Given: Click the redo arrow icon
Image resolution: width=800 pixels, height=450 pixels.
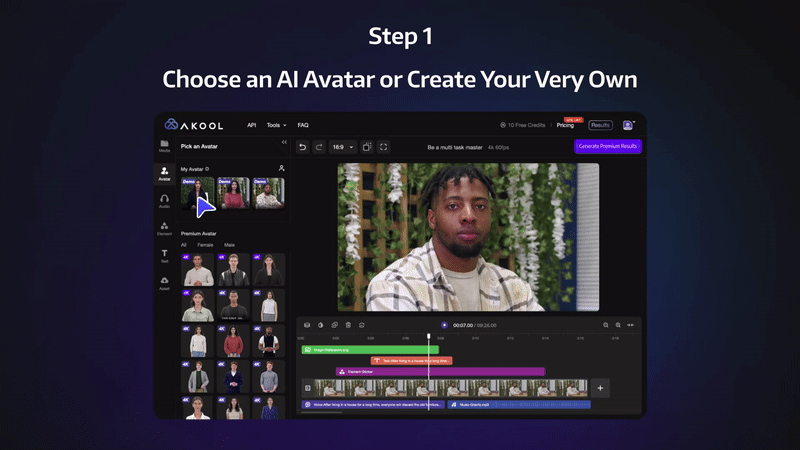Looking at the screenshot, I should click(319, 147).
